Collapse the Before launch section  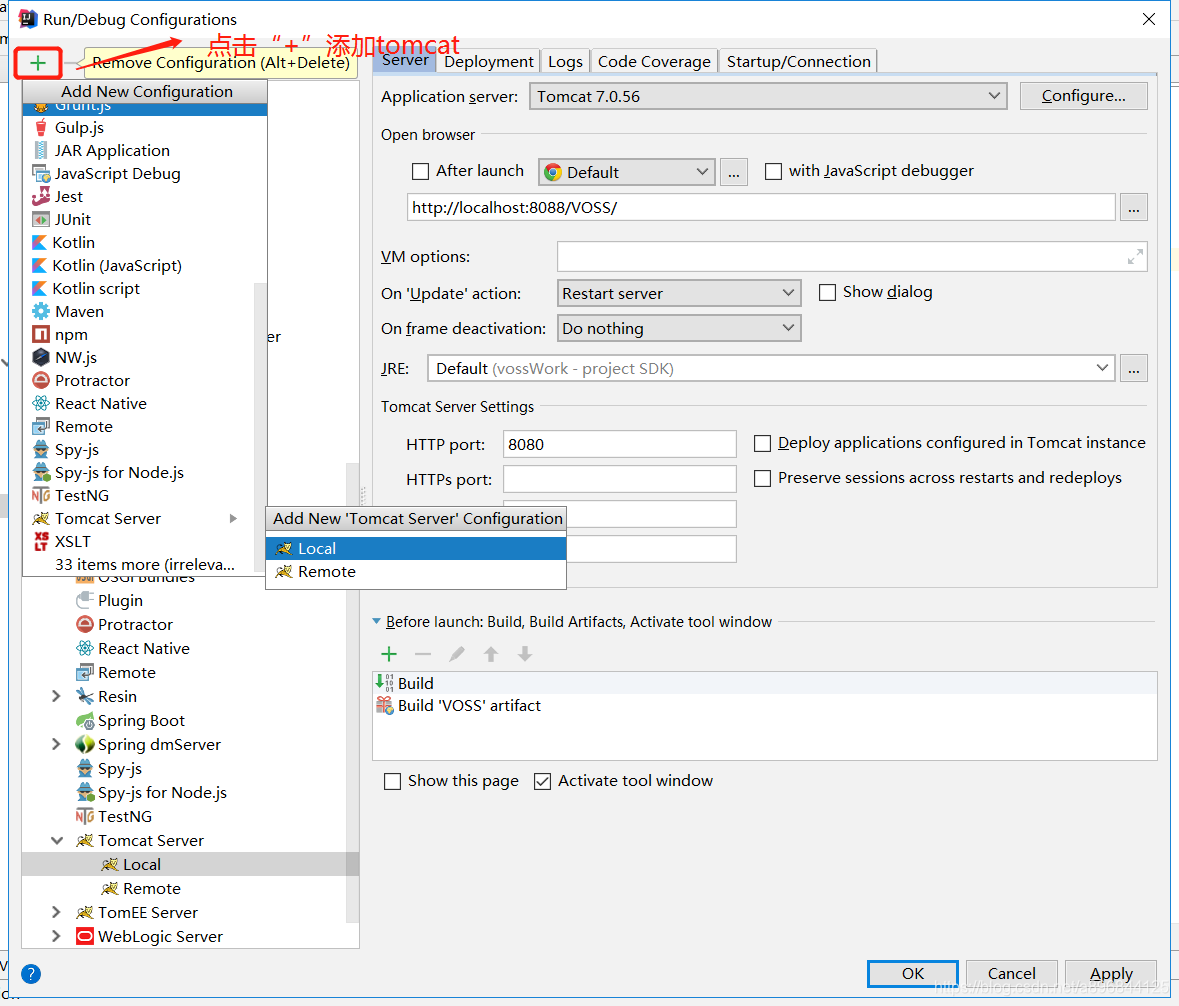click(x=376, y=622)
